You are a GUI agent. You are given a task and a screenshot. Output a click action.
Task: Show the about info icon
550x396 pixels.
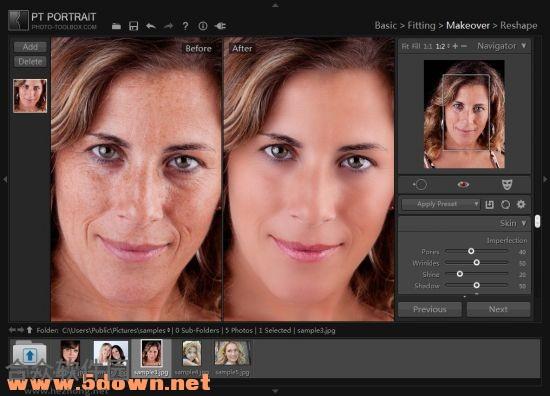tap(203, 26)
